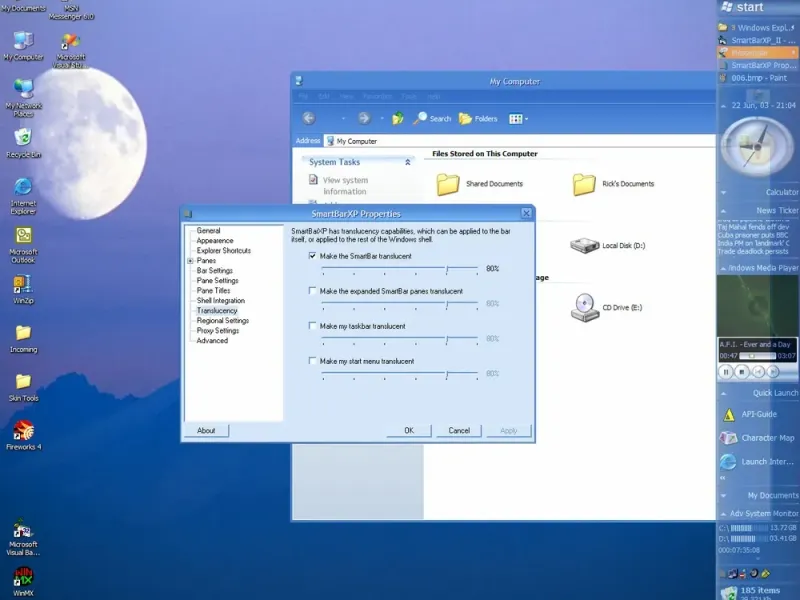The width and height of the screenshot is (800, 600).
Task: Open the Recycle Bin desktop icon
Action: point(23,143)
